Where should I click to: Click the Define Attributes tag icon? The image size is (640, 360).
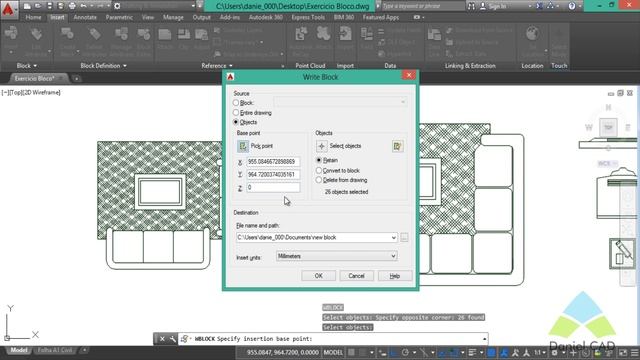coord(94,34)
